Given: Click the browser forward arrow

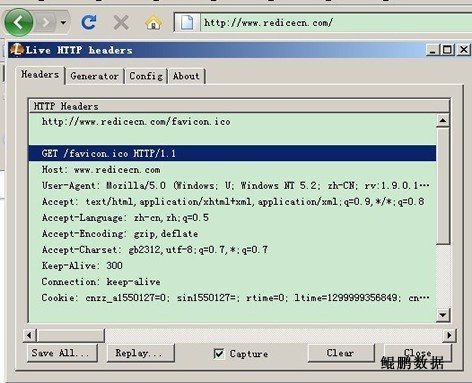Looking at the screenshot, I should tap(45, 23).
